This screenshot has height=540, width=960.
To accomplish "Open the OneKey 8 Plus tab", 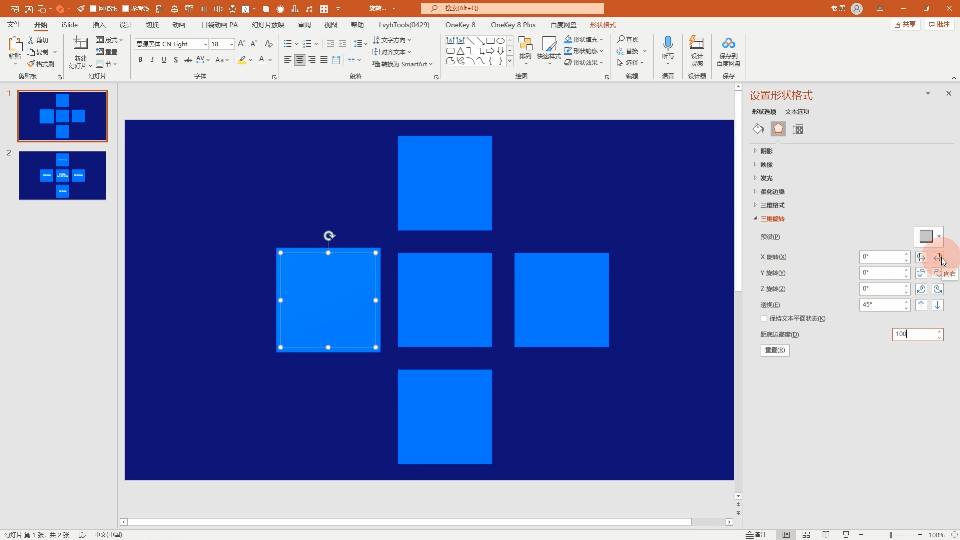I will tap(513, 25).
